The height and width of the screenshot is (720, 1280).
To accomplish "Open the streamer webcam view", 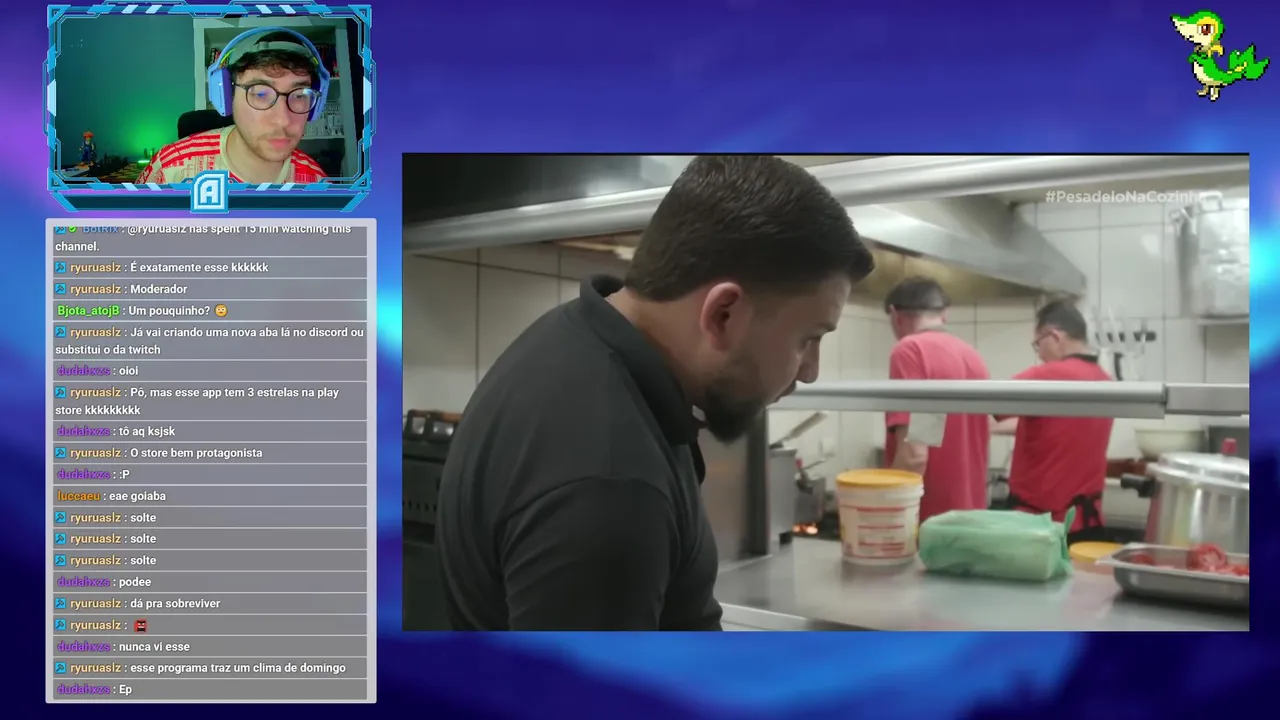I will [209, 102].
